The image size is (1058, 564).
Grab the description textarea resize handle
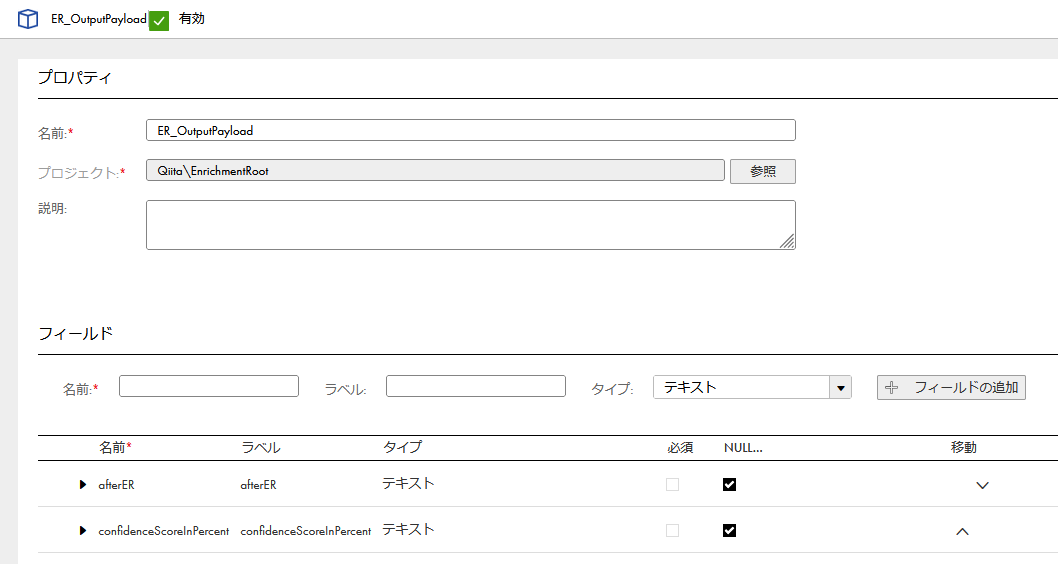(787, 241)
